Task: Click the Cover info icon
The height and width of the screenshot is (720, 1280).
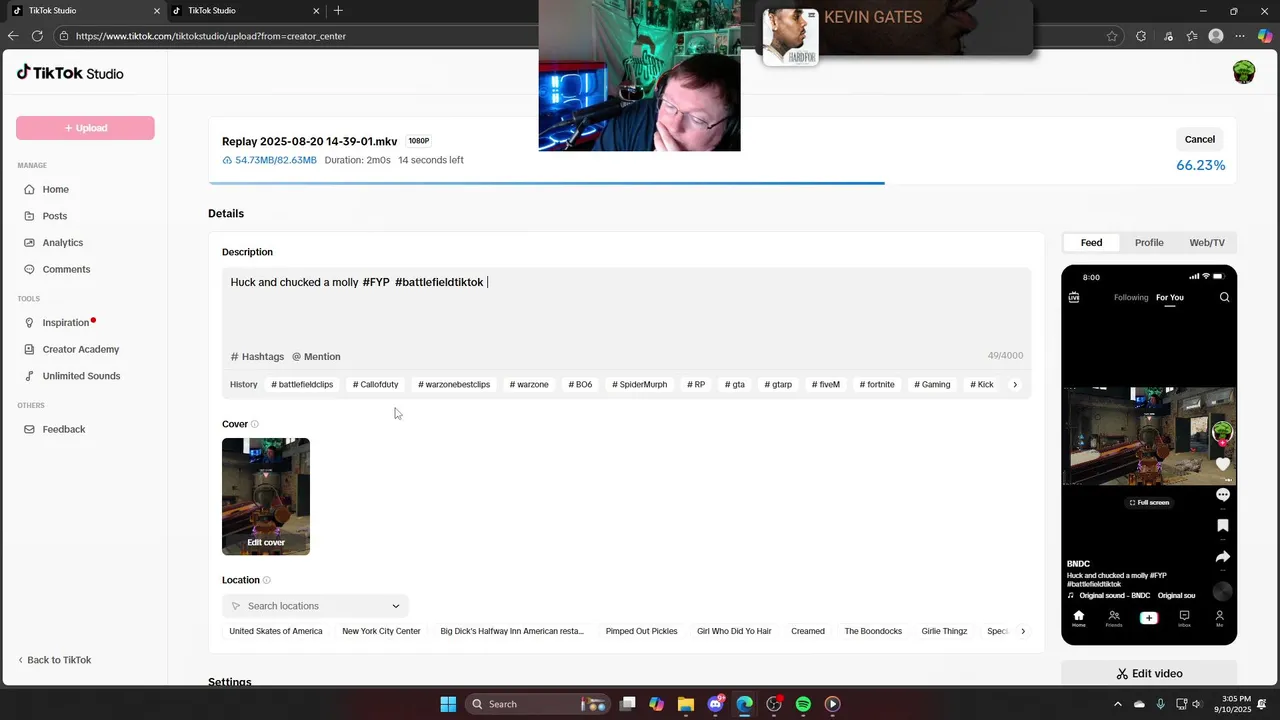Action: [x=255, y=424]
